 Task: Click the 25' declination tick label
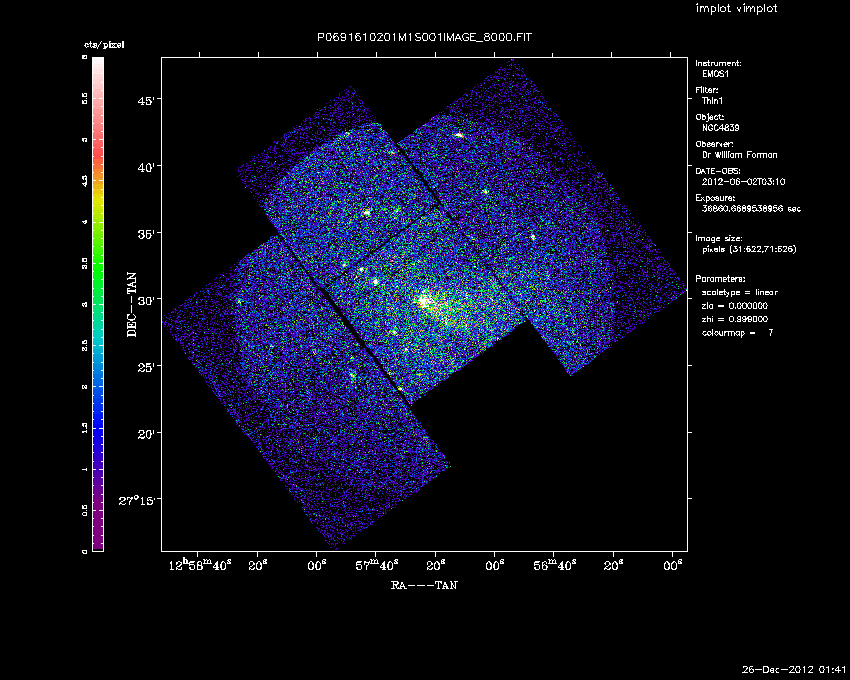pyautogui.click(x=145, y=367)
